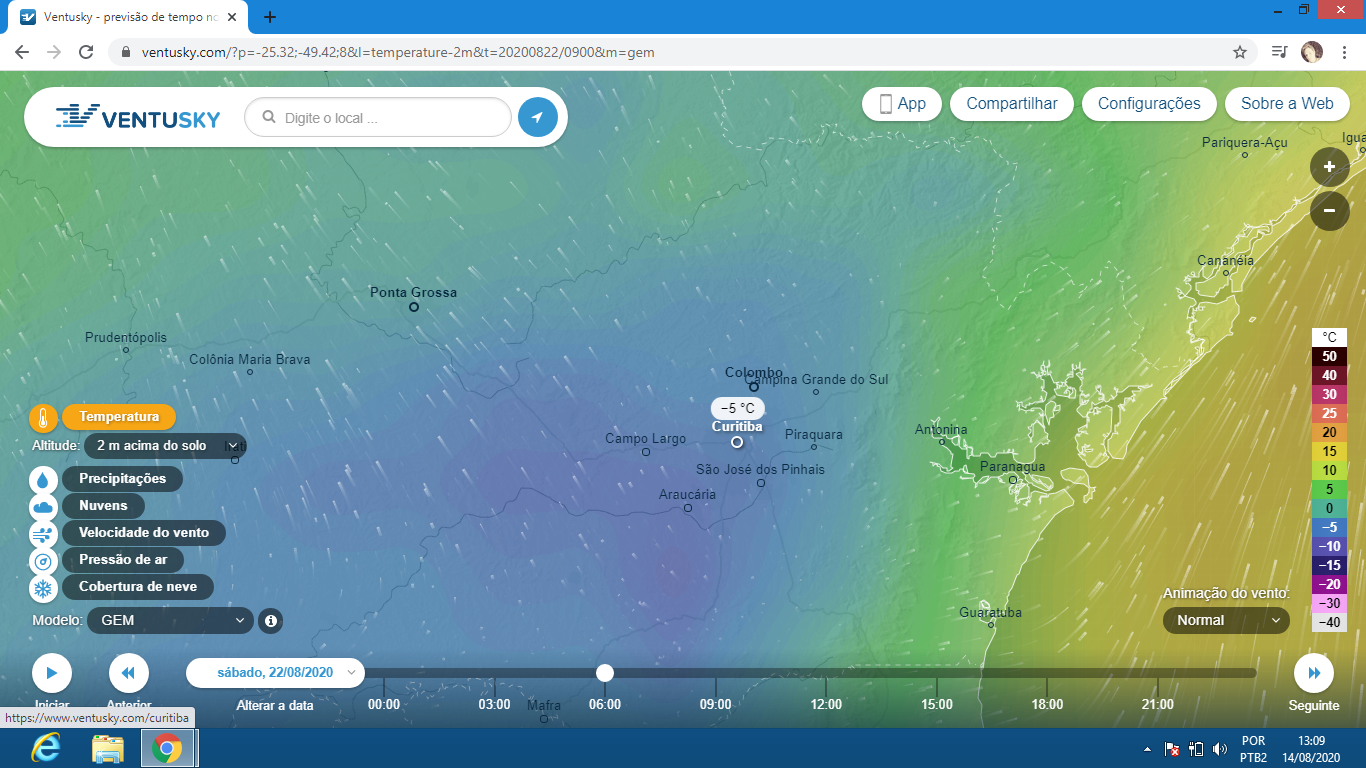This screenshot has width=1366, height=768.
Task: Zoom out the map with minus button
Action: [1329, 211]
